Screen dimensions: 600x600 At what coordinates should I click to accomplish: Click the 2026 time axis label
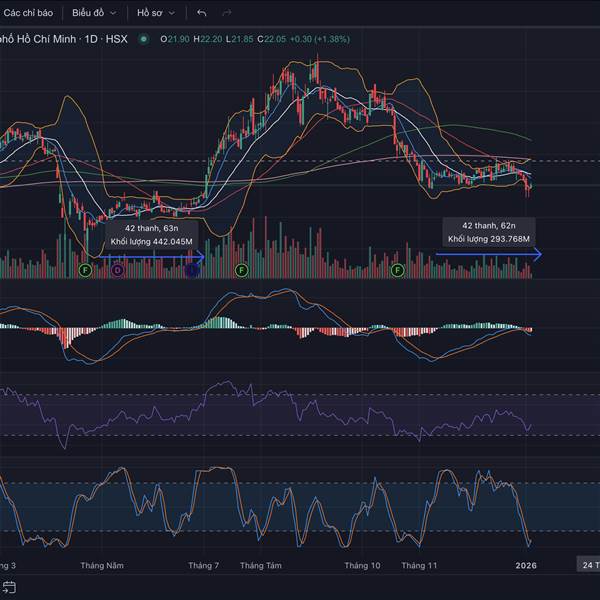coord(526,565)
